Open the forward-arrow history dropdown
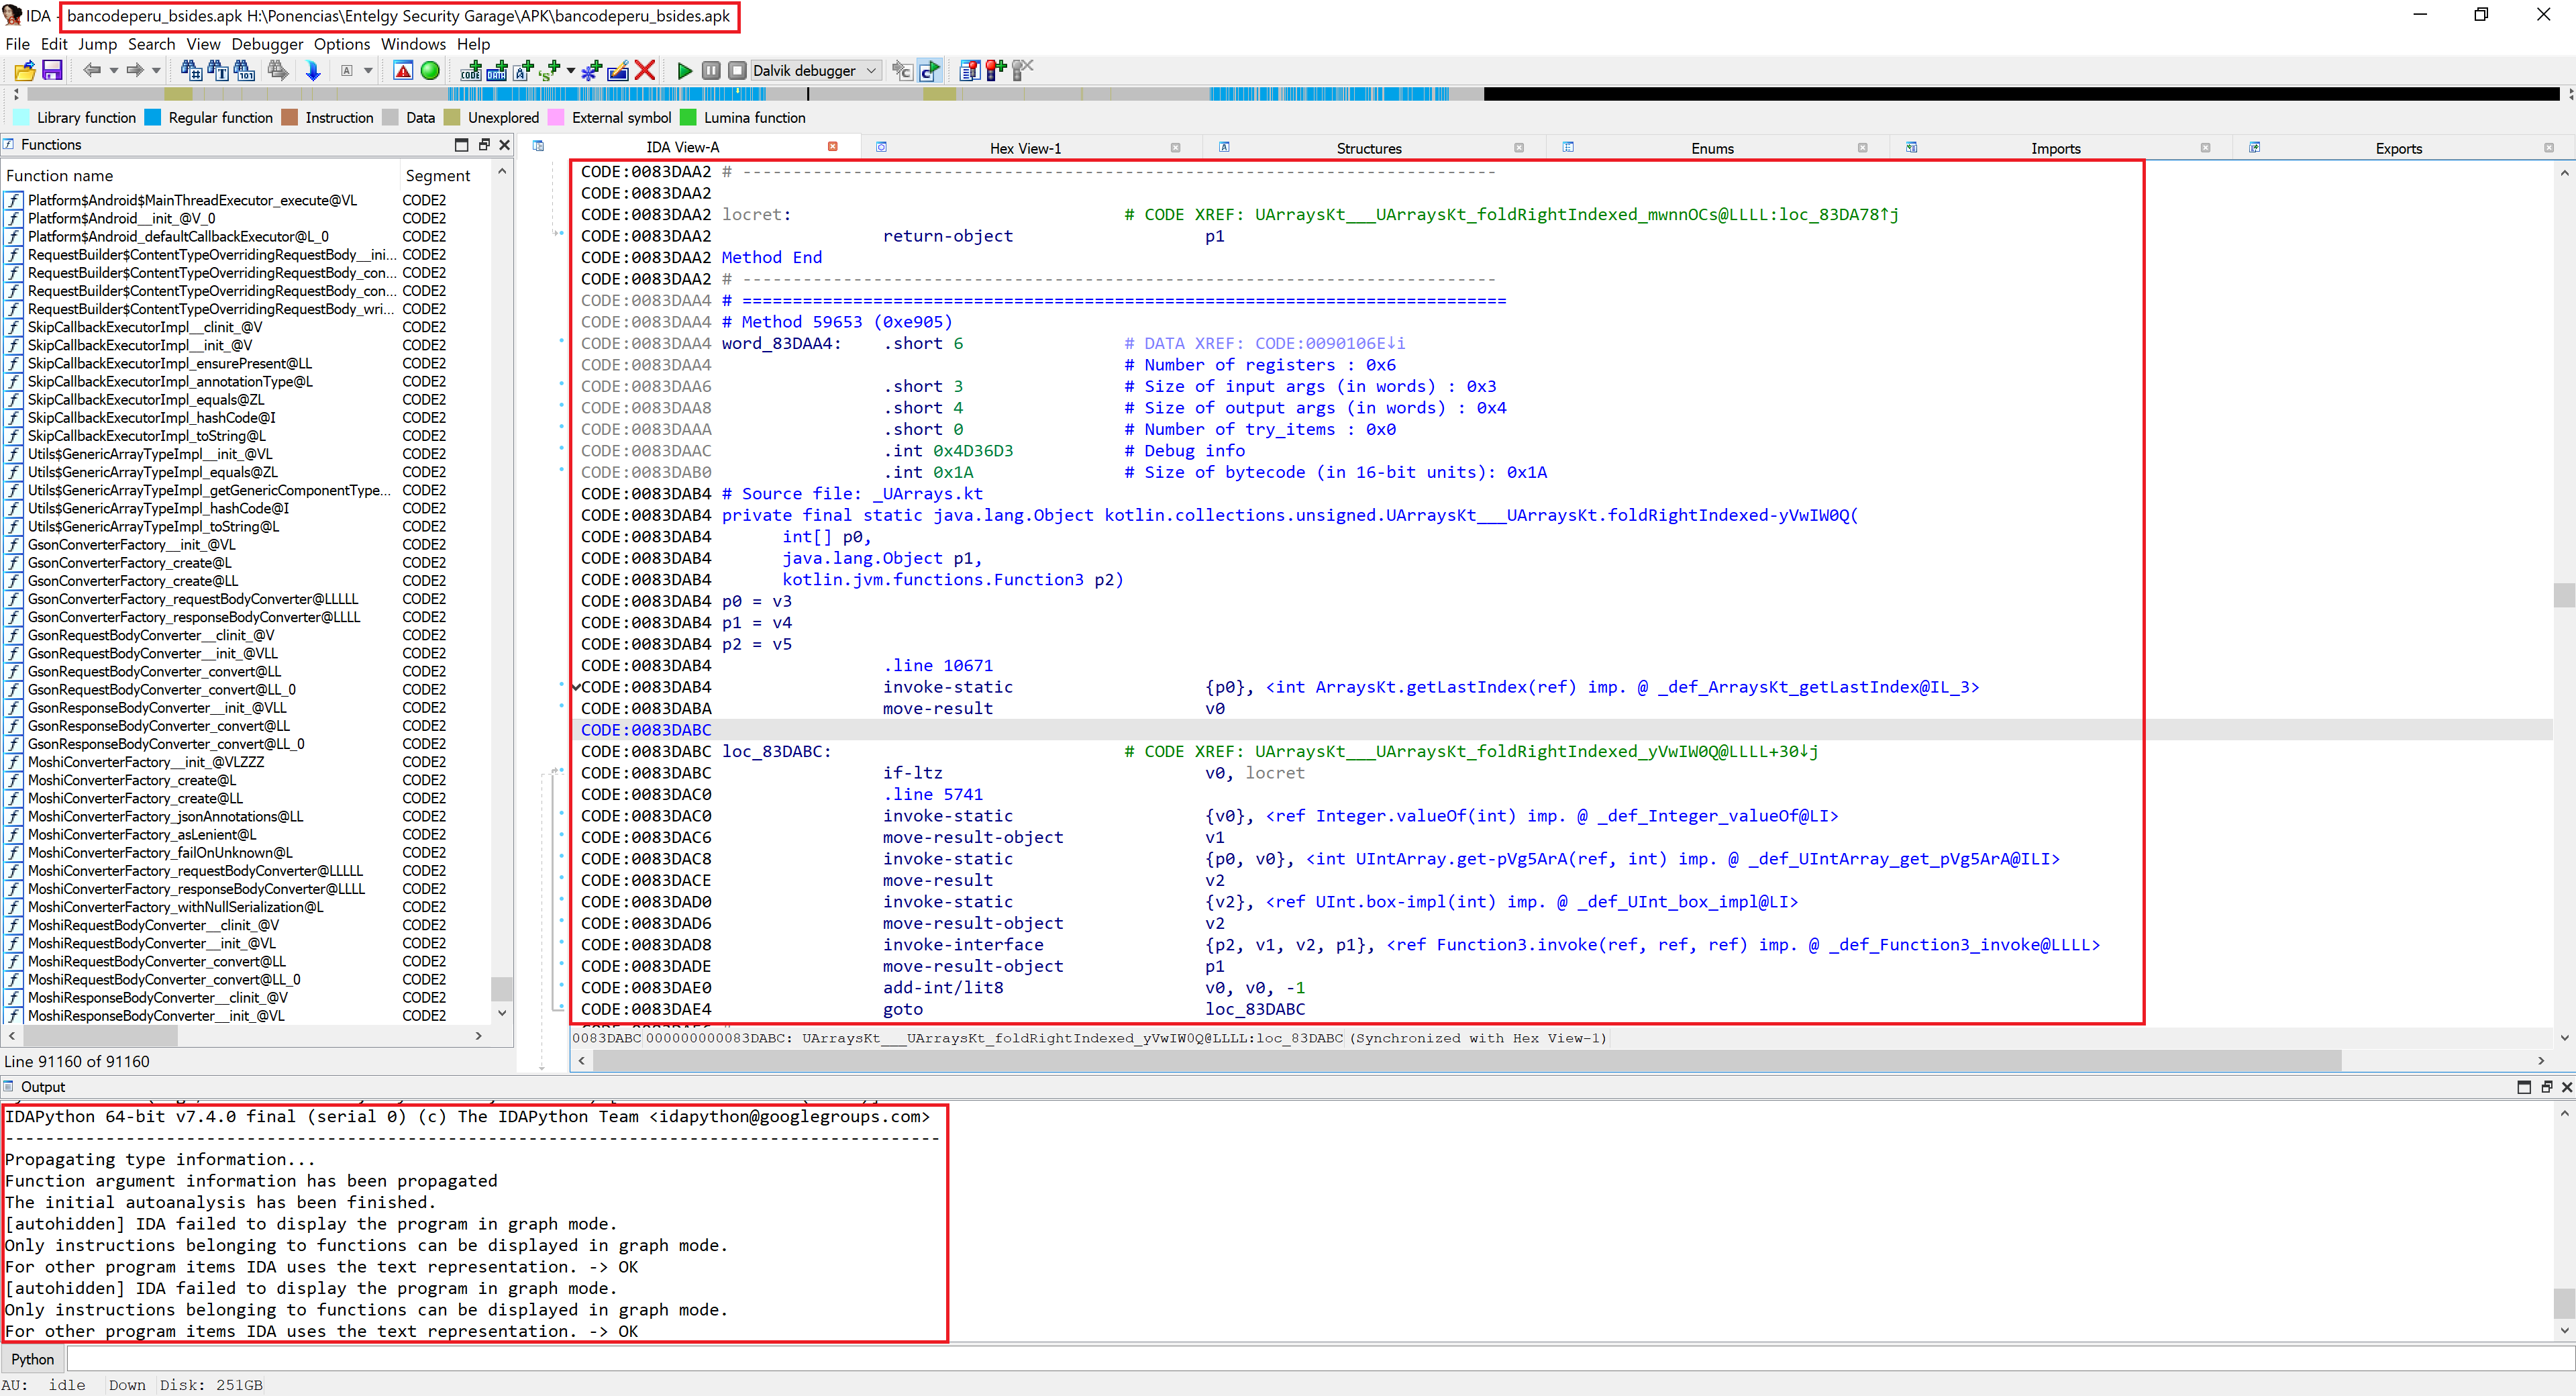The height and width of the screenshot is (1396, 2576). (x=156, y=70)
